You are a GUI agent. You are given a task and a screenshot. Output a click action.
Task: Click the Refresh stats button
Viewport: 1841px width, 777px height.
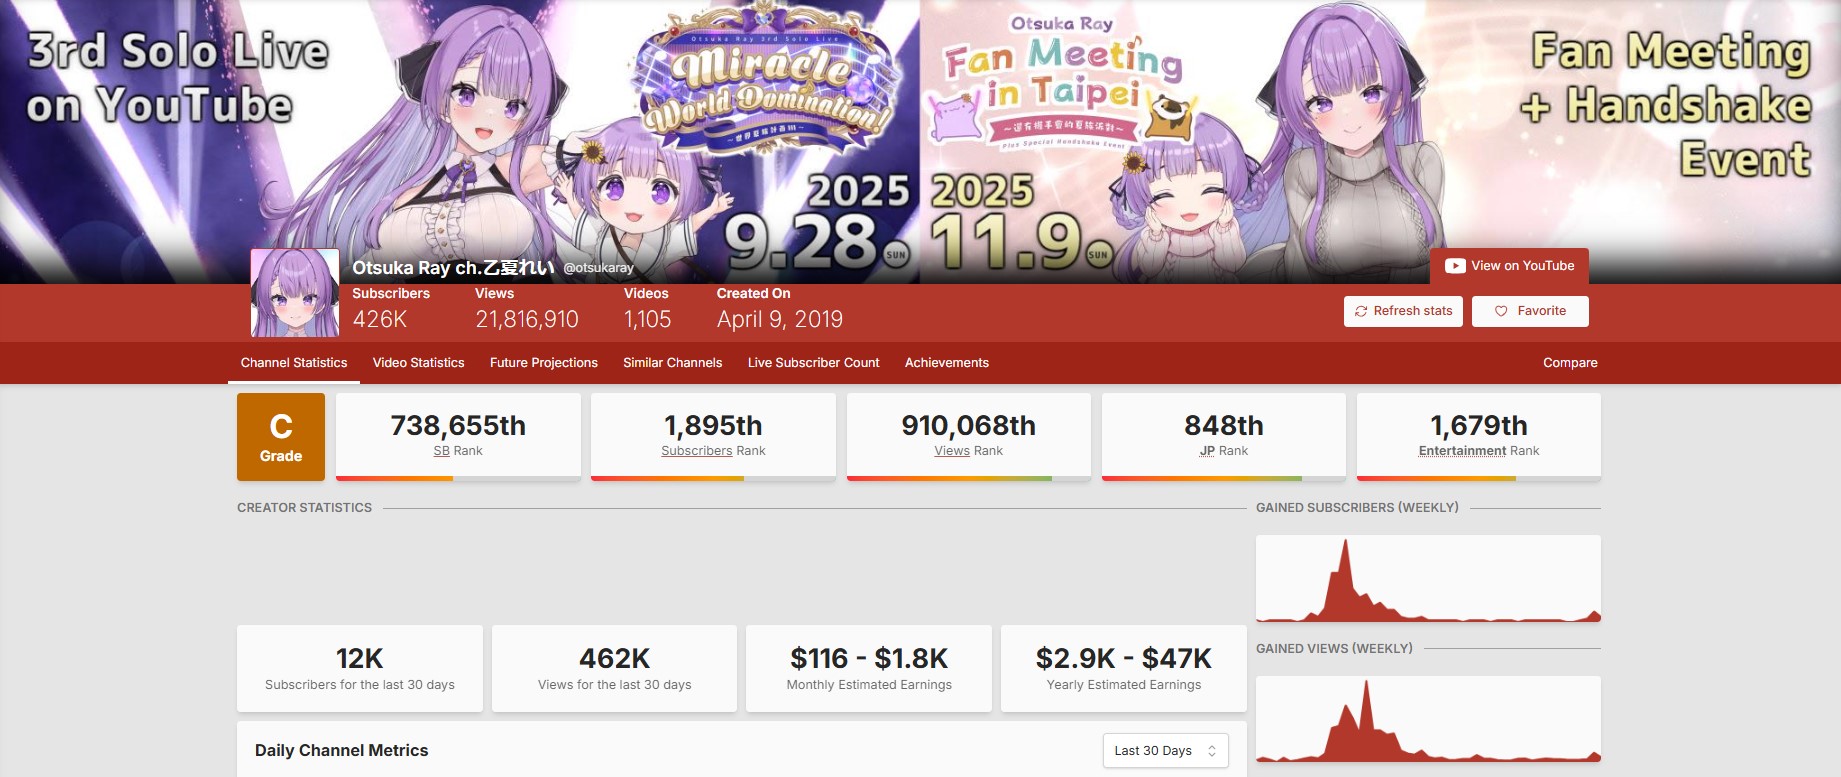1403,311
